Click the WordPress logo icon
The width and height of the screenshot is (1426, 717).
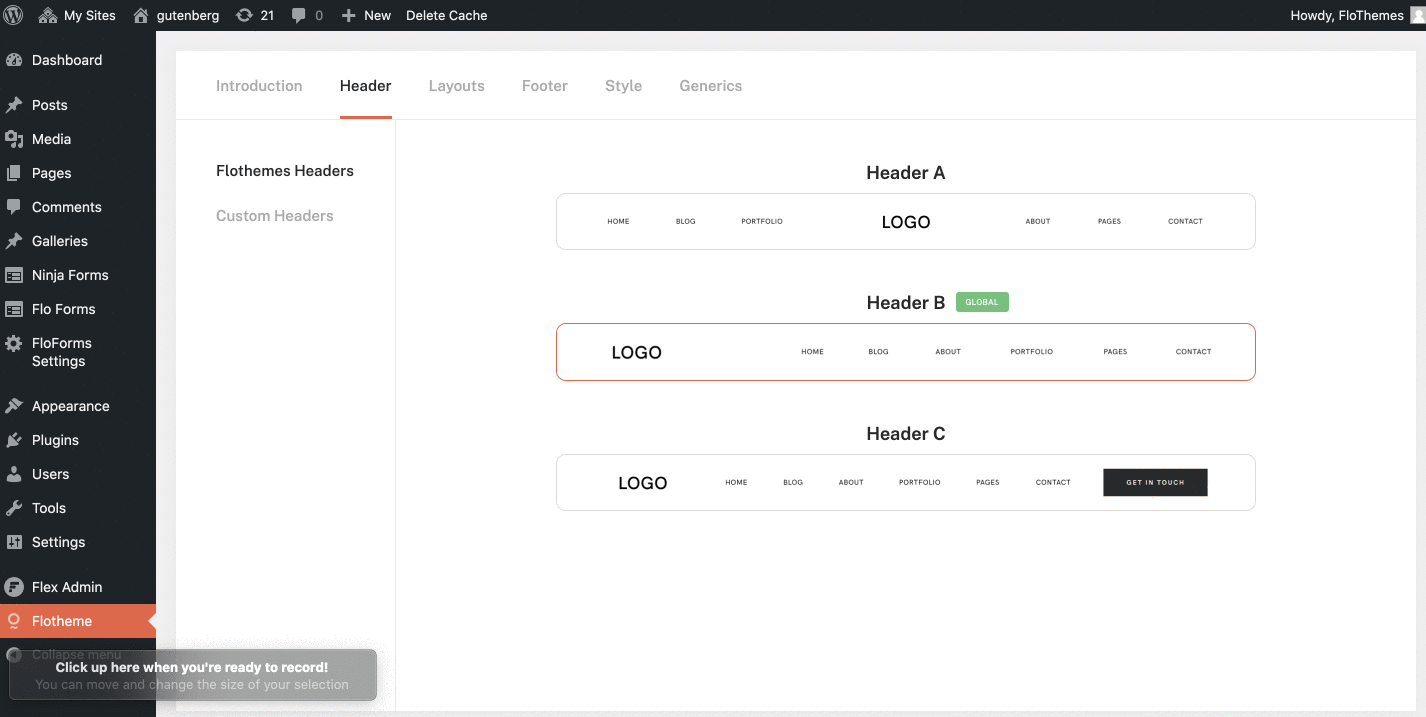click(x=14, y=15)
